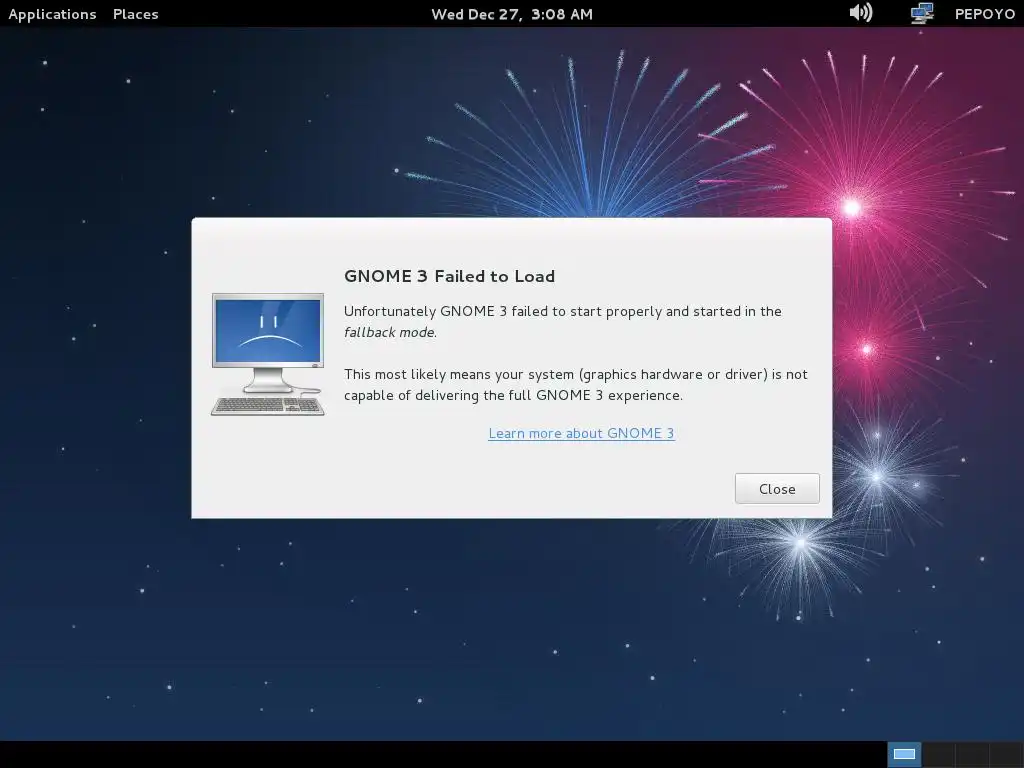Screen dimensions: 1024x768
Task: Open the Applications menu
Action: [x=52, y=14]
